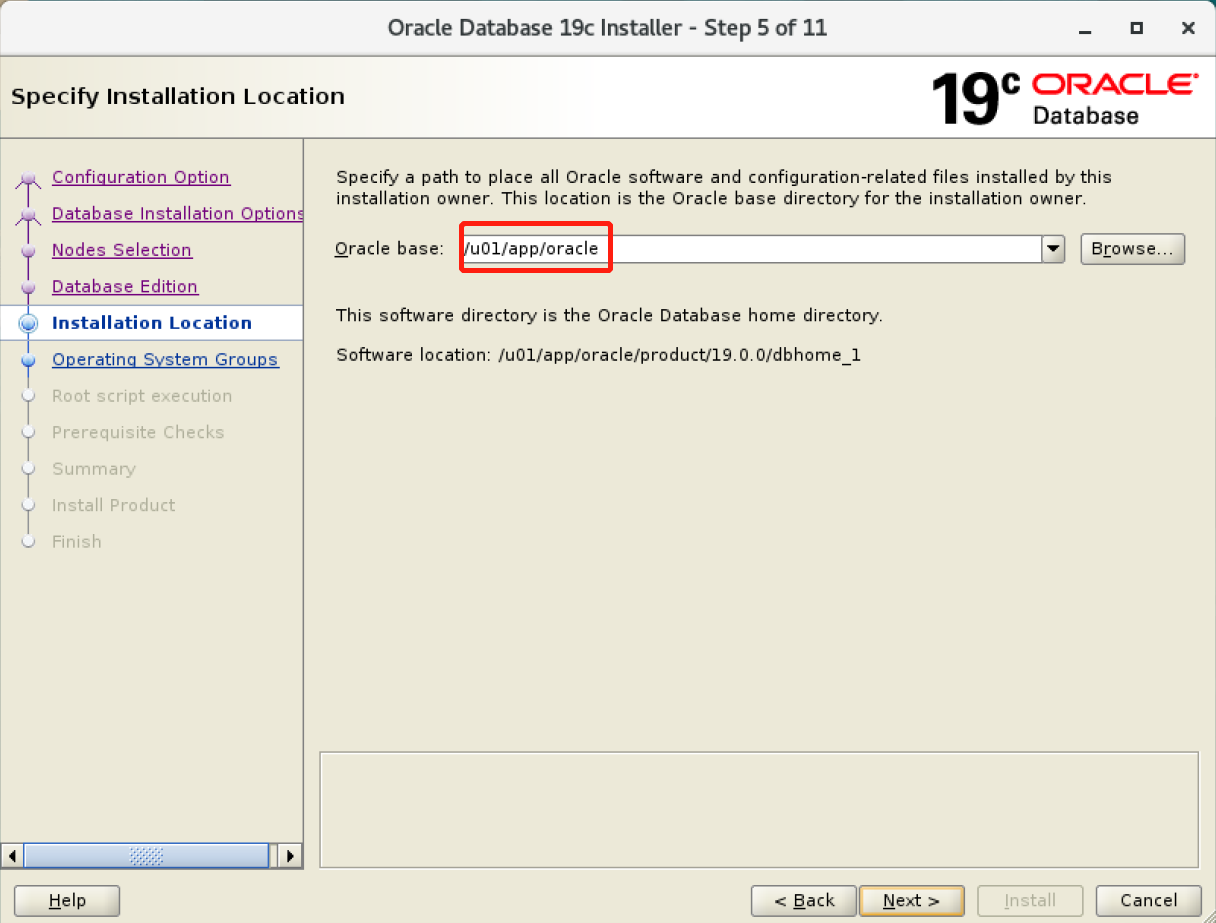The height and width of the screenshot is (923, 1216).
Task: Click the sidebar scrollbar right arrow
Action: [x=291, y=856]
